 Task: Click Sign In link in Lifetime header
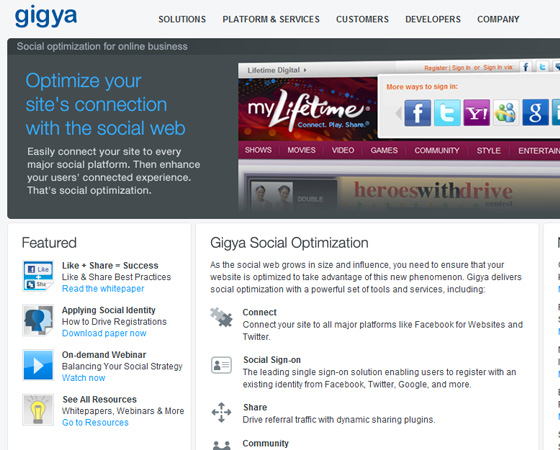click(x=461, y=68)
